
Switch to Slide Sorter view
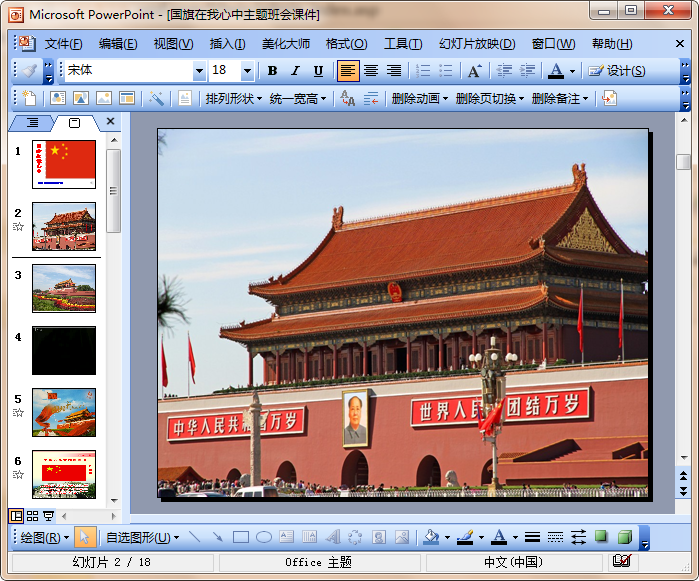pyautogui.click(x=33, y=516)
